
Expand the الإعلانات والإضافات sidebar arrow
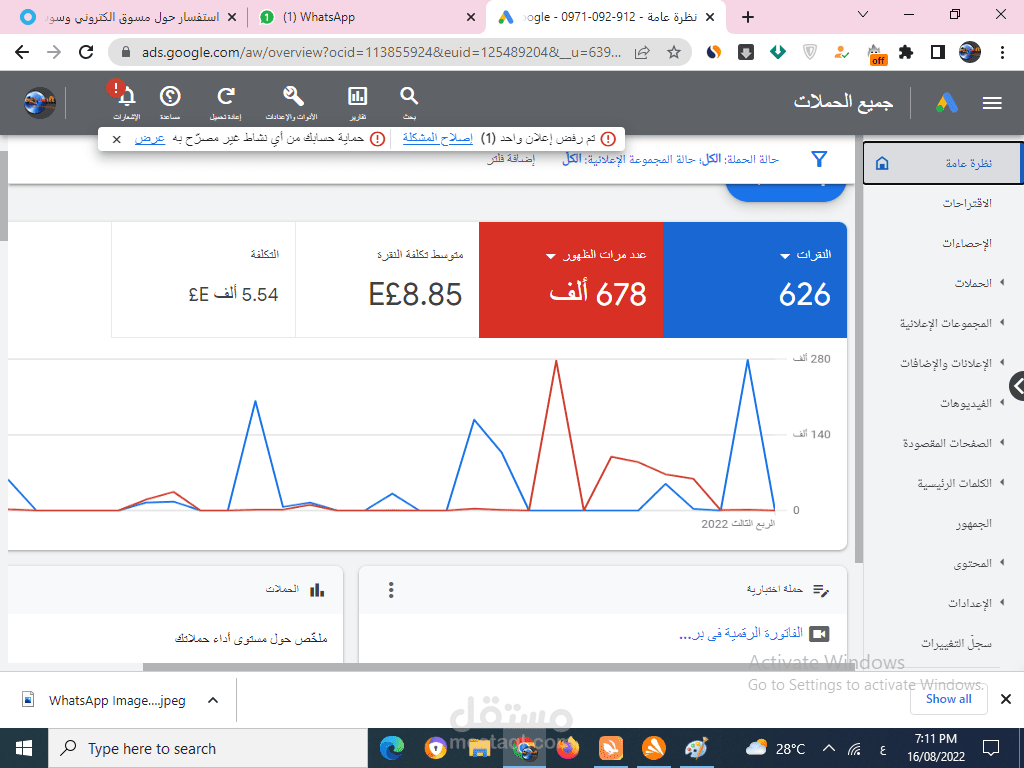tap(1002, 362)
